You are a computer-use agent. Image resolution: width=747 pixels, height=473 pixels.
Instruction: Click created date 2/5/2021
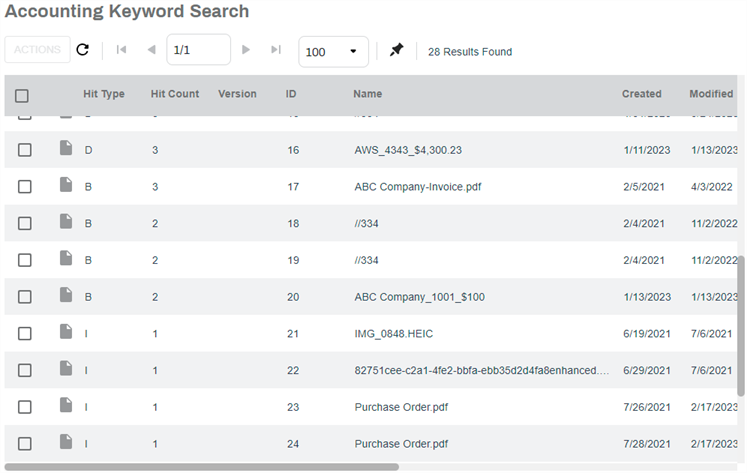(x=644, y=187)
